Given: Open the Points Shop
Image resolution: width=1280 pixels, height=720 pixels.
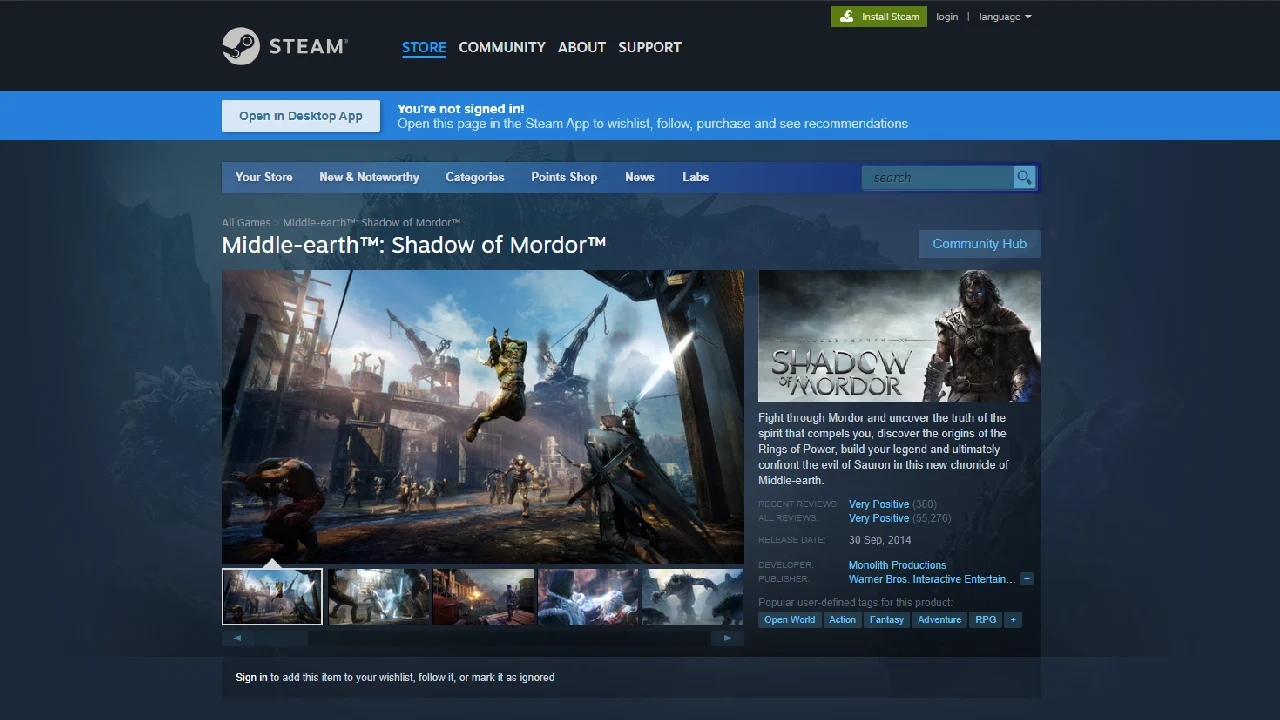Looking at the screenshot, I should pyautogui.click(x=564, y=177).
